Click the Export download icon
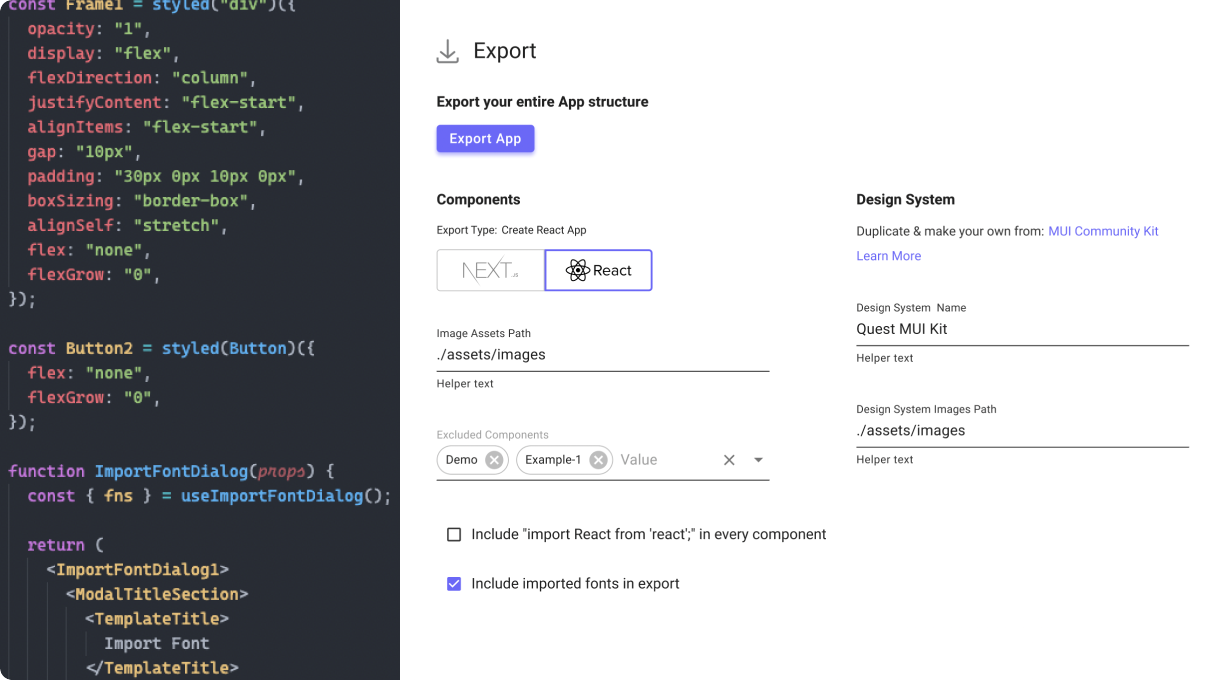The image size is (1216, 680). point(447,52)
